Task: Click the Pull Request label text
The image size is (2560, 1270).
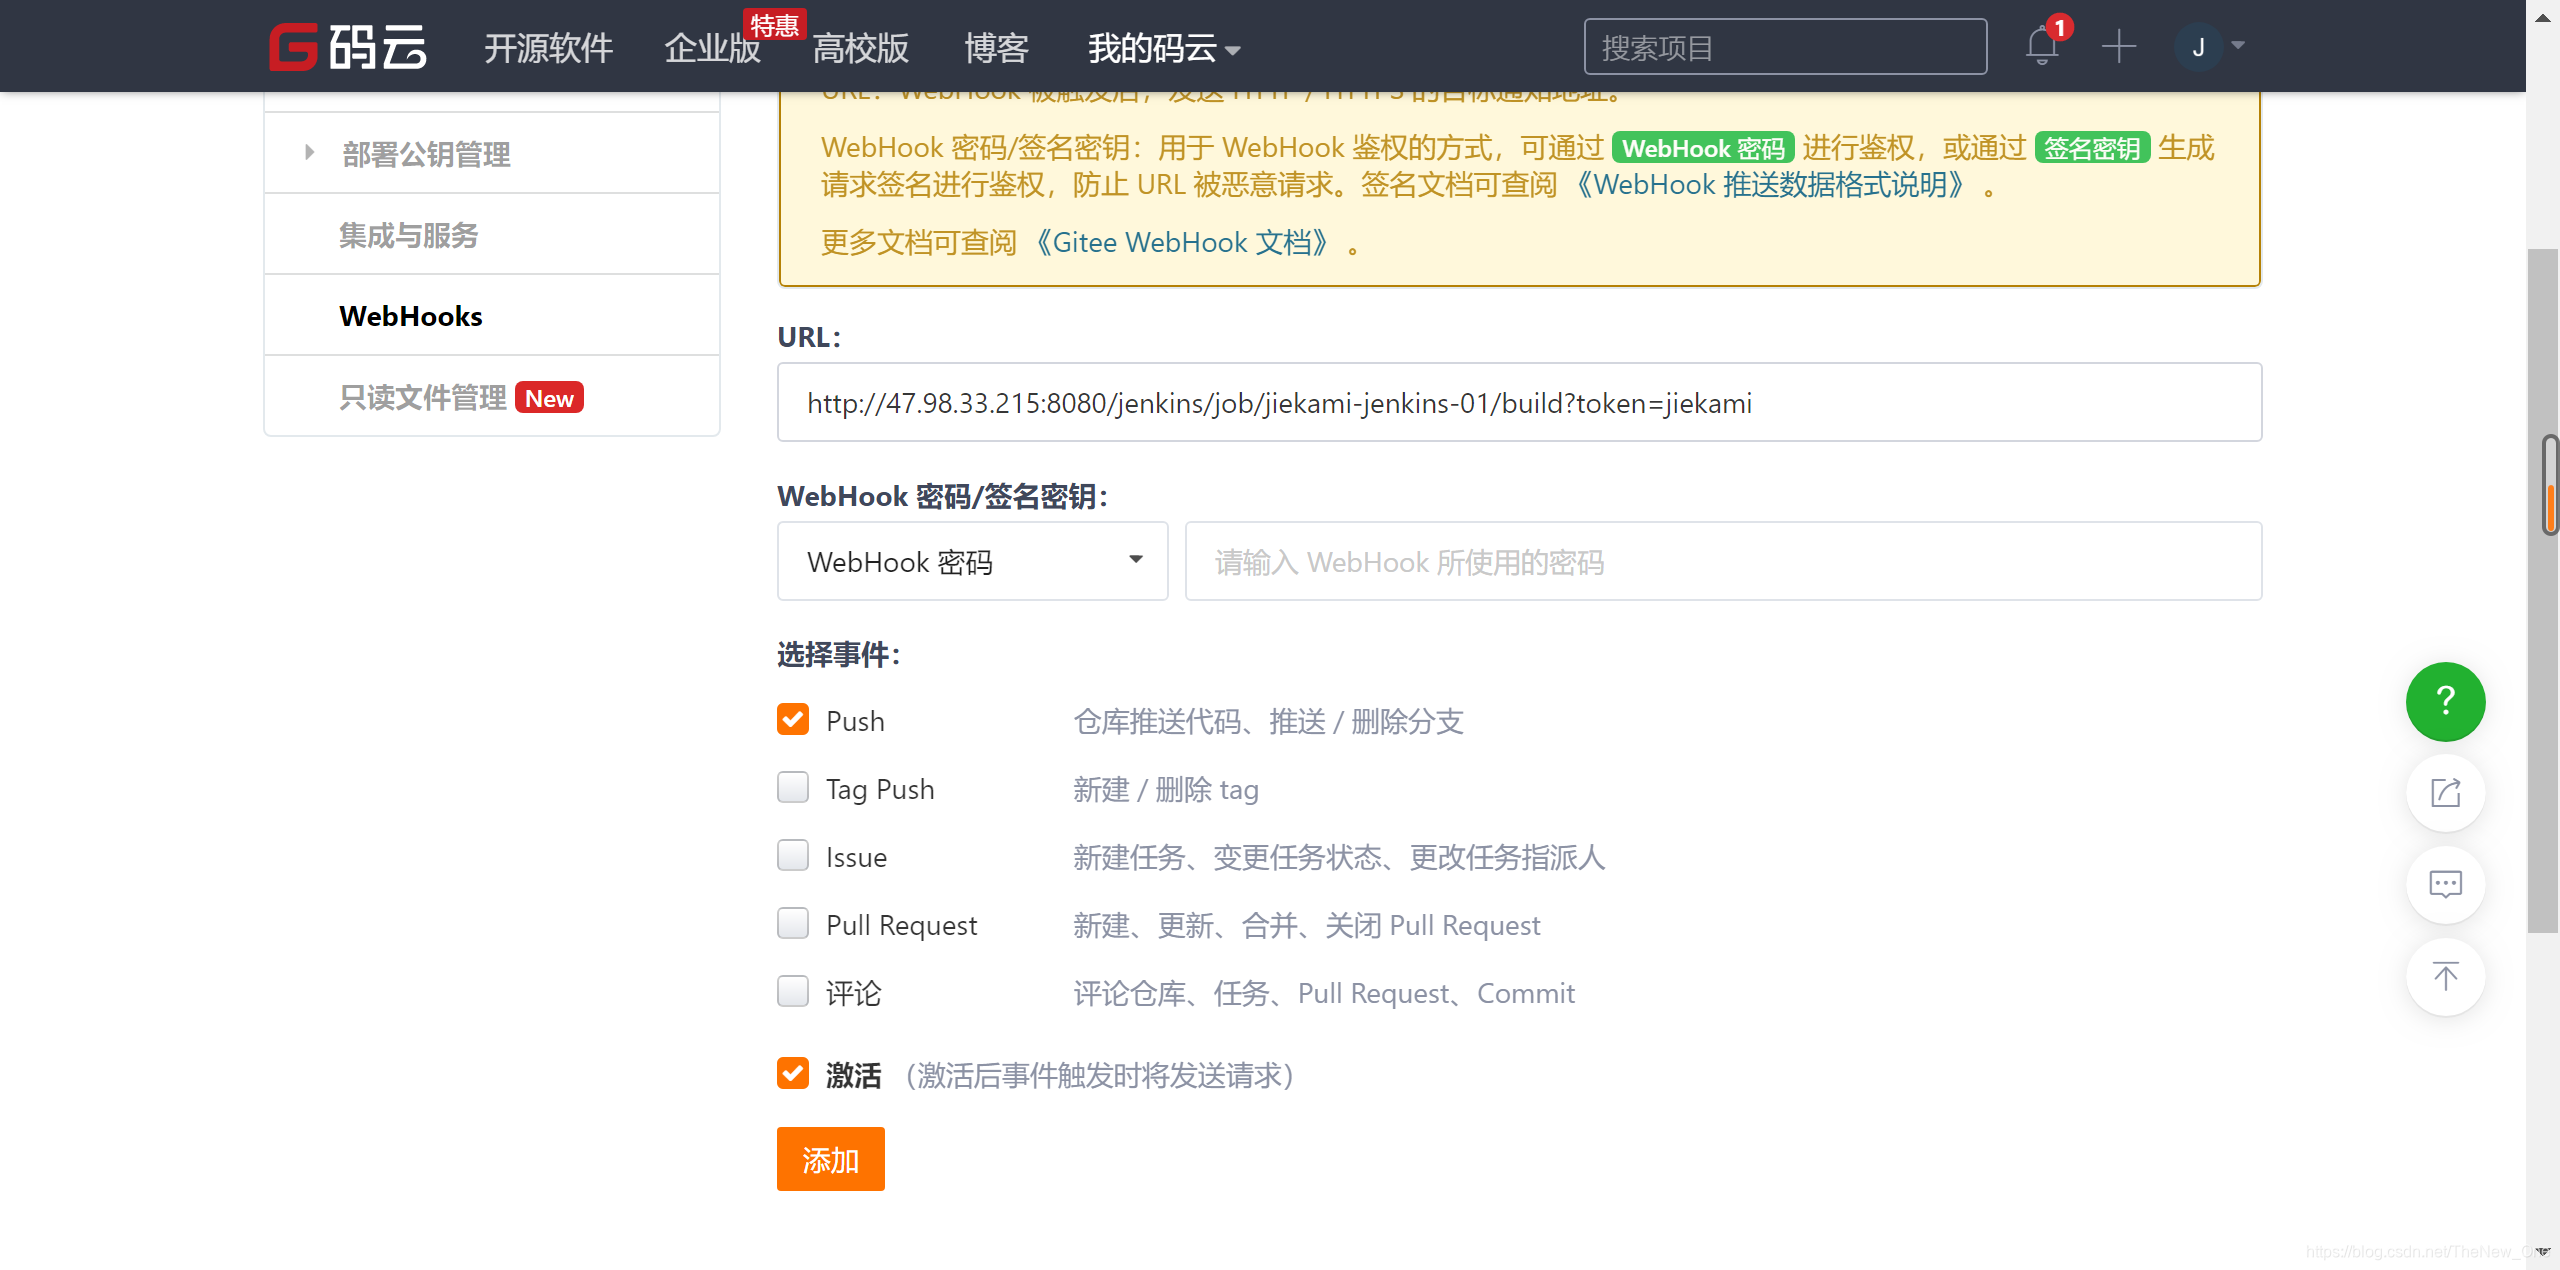Action: tap(901, 925)
